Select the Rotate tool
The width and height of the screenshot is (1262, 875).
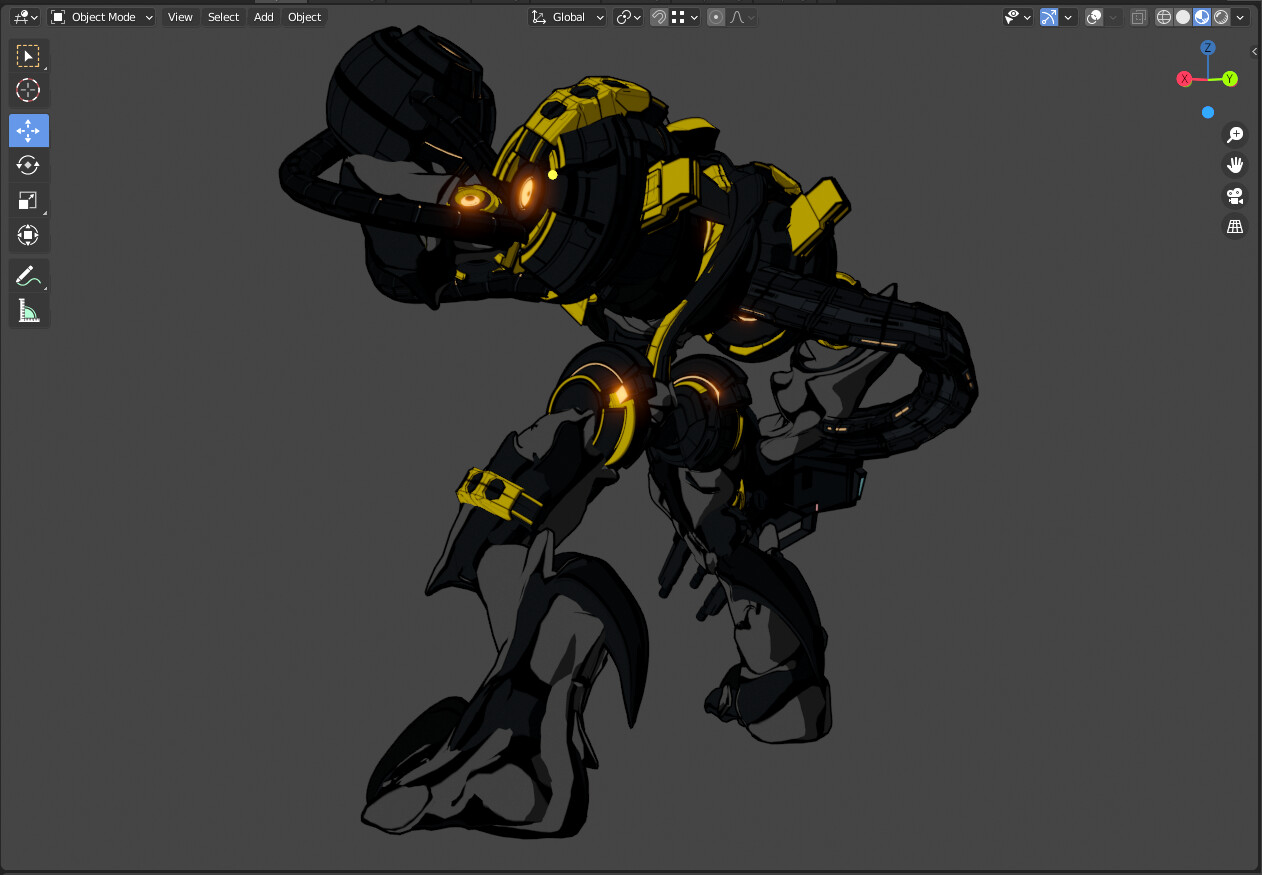tap(28, 165)
